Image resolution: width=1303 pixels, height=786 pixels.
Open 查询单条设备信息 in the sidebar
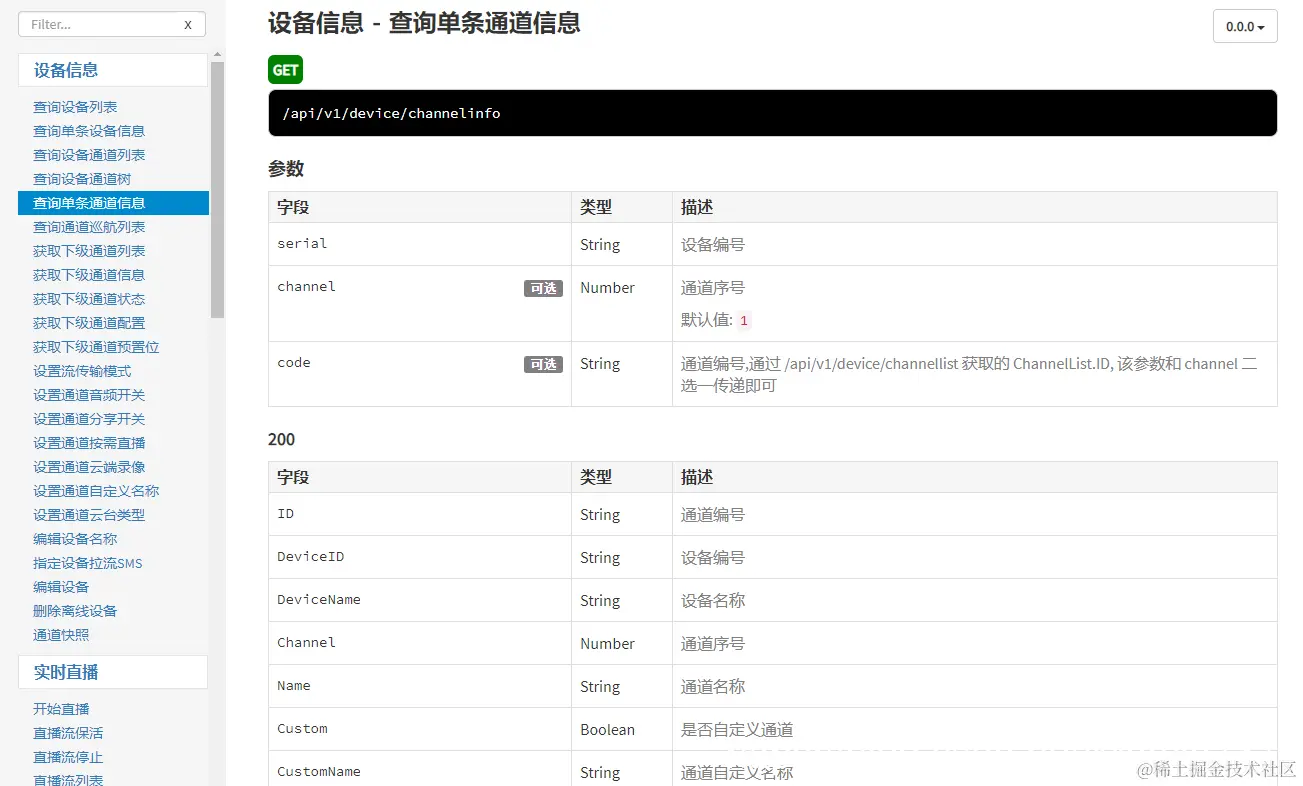pos(89,131)
